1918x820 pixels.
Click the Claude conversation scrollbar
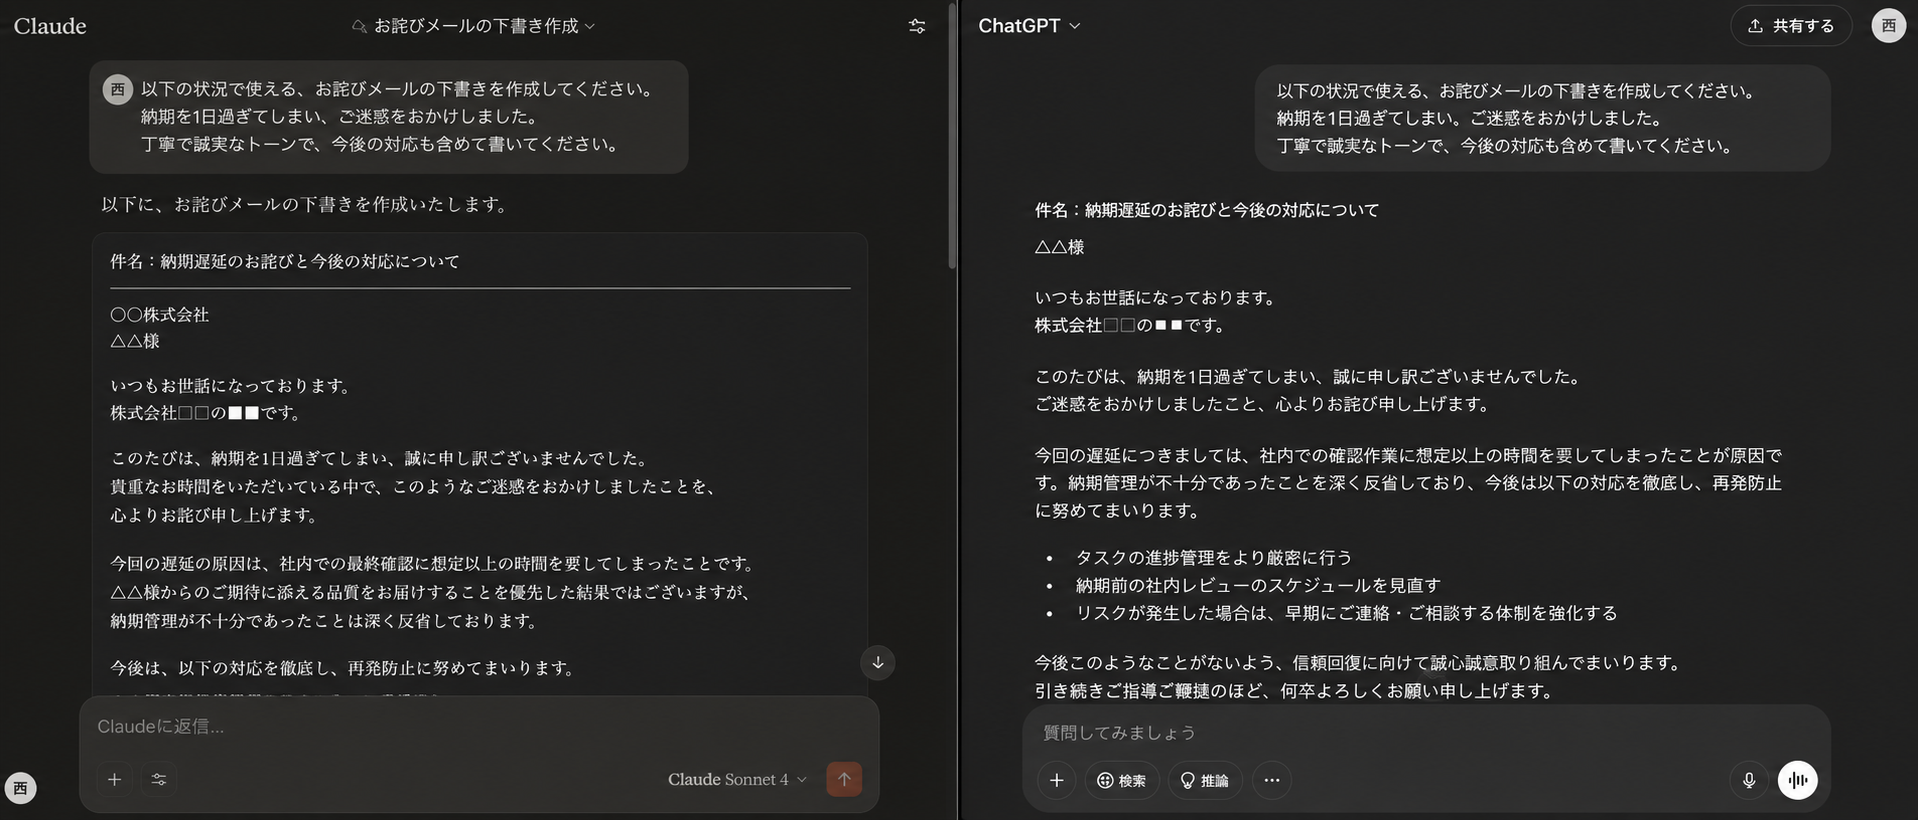[952, 135]
